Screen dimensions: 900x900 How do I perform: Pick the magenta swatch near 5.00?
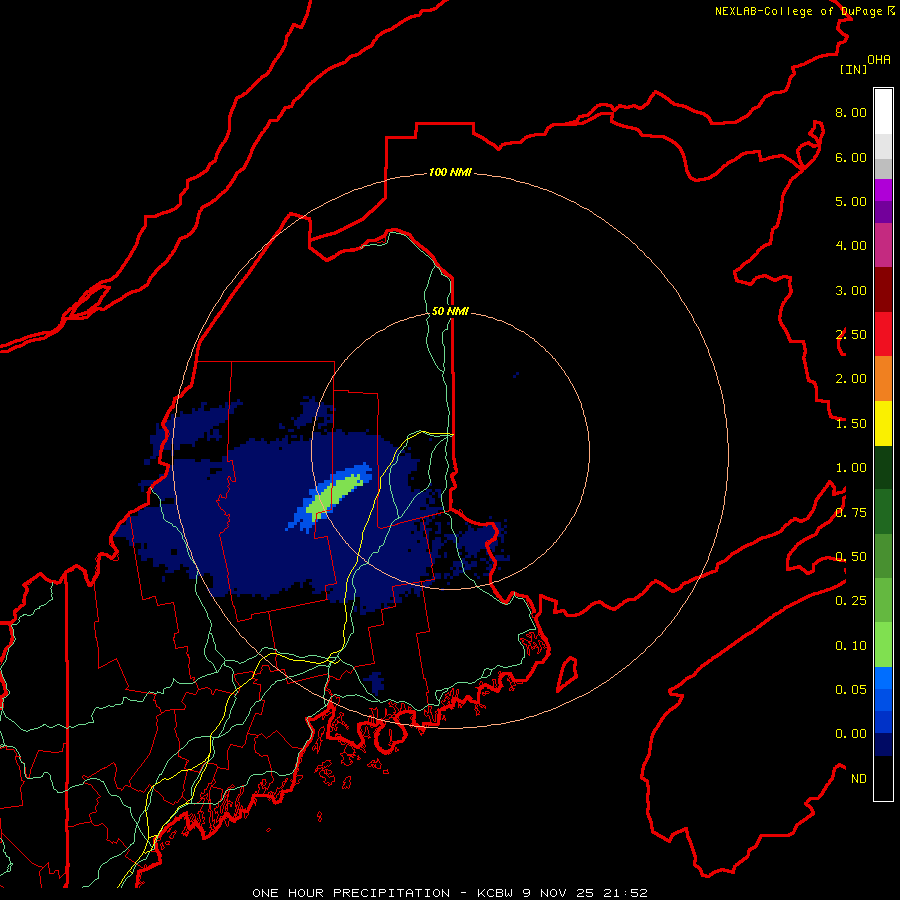click(x=883, y=190)
